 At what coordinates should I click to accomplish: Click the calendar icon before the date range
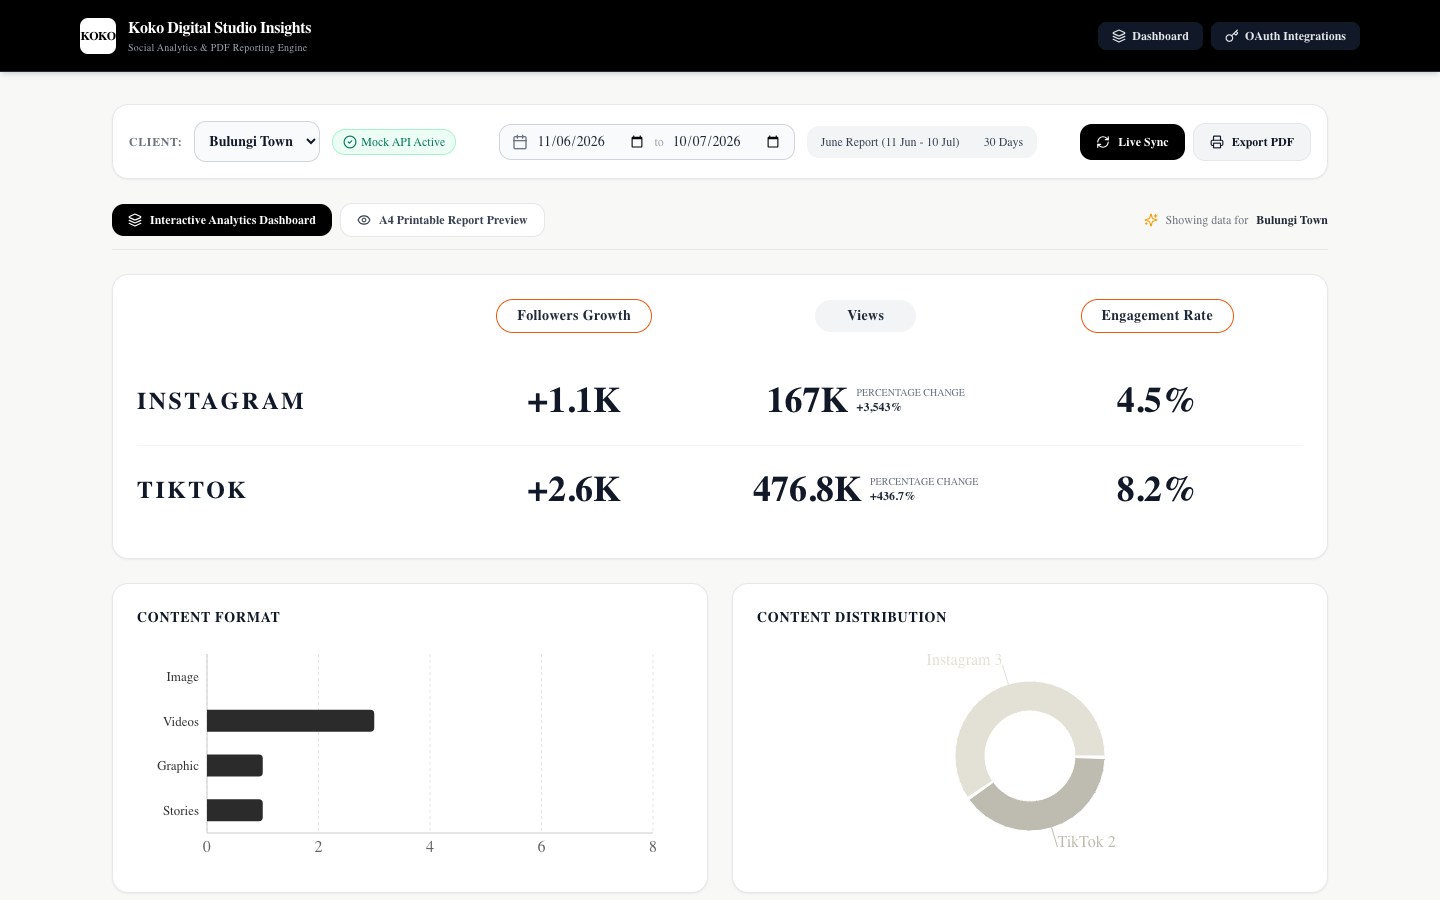point(520,142)
